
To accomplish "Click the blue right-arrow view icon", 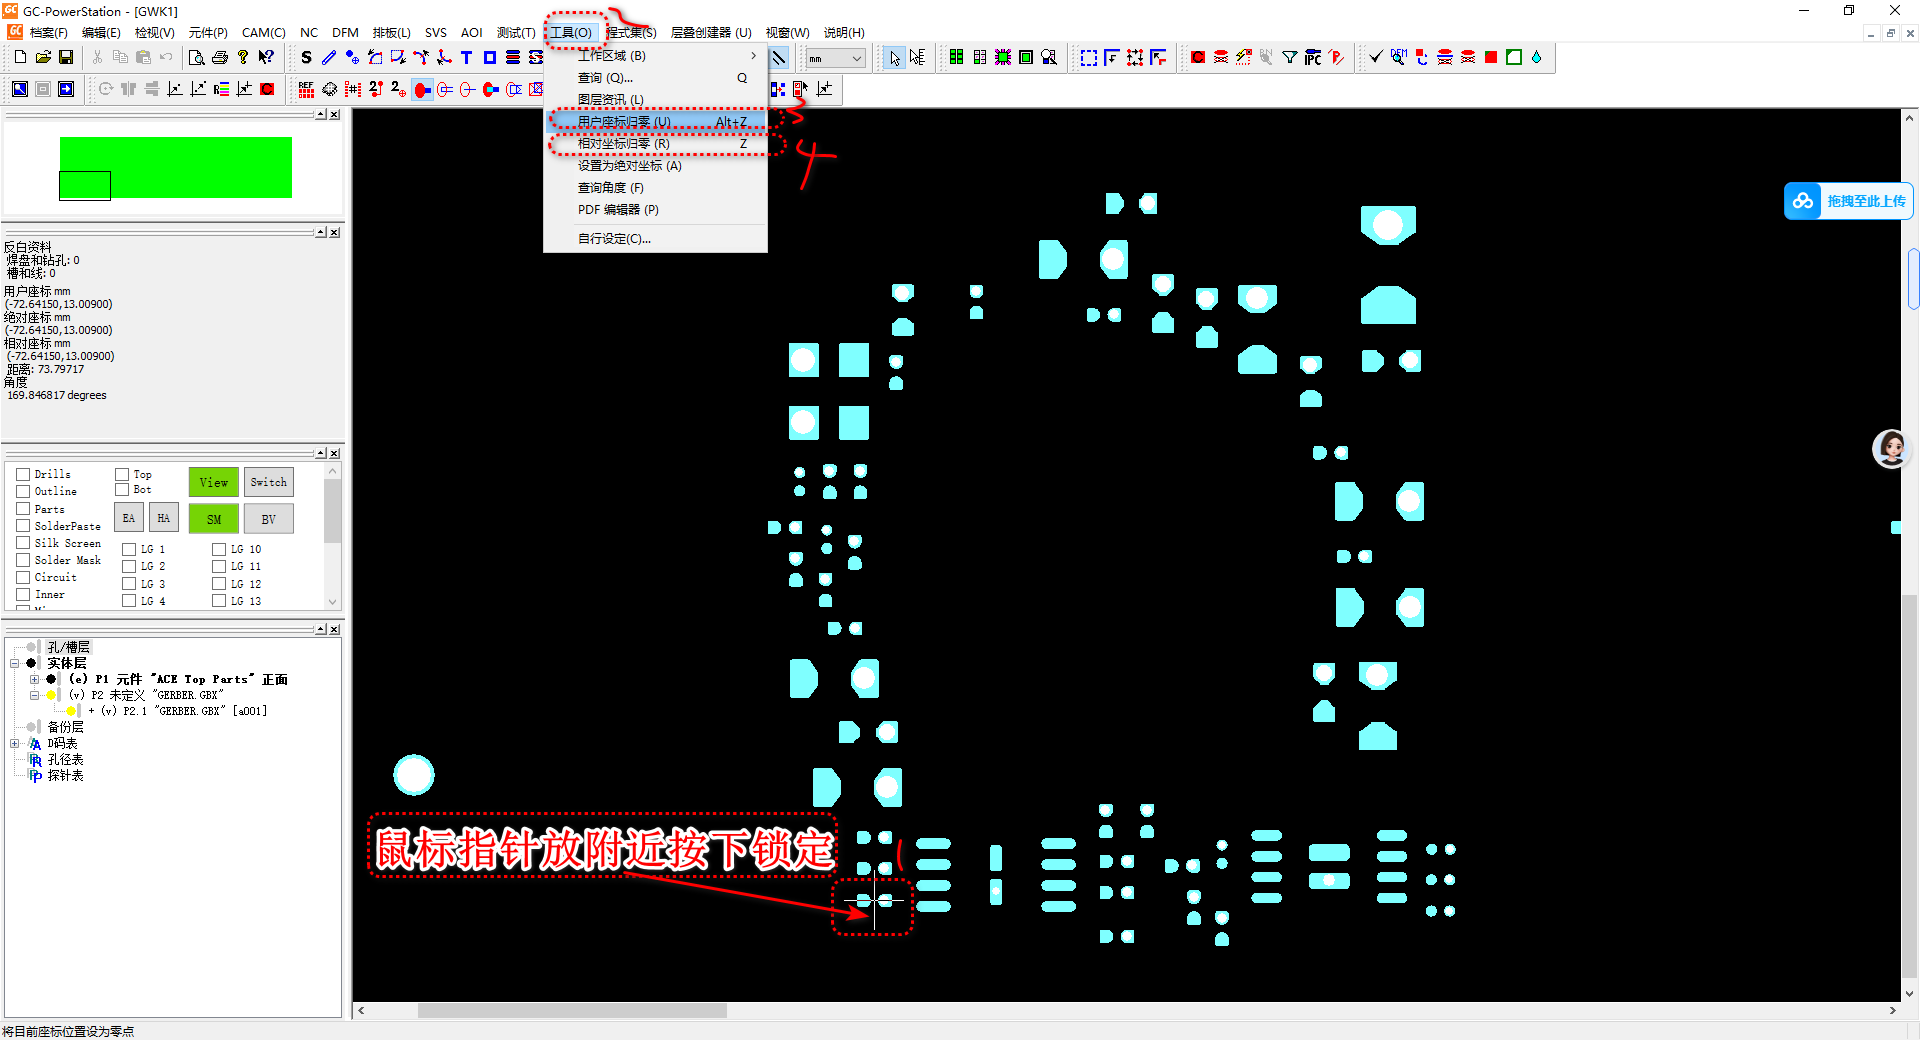I will tap(66, 89).
